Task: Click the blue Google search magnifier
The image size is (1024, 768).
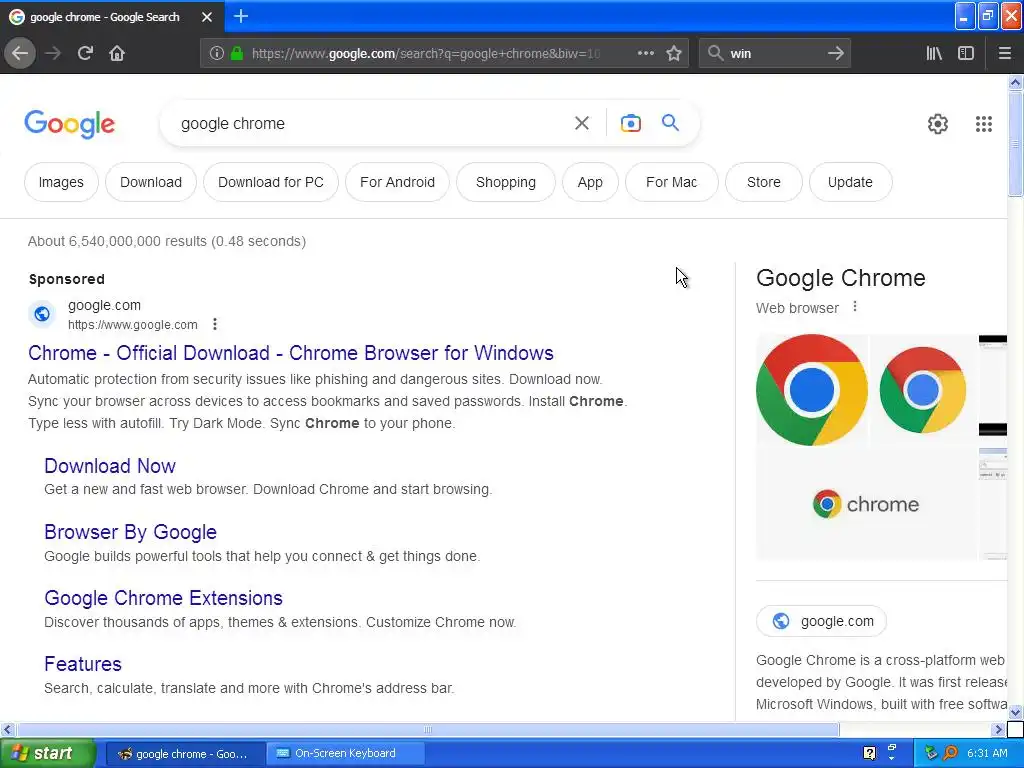Action: [670, 122]
